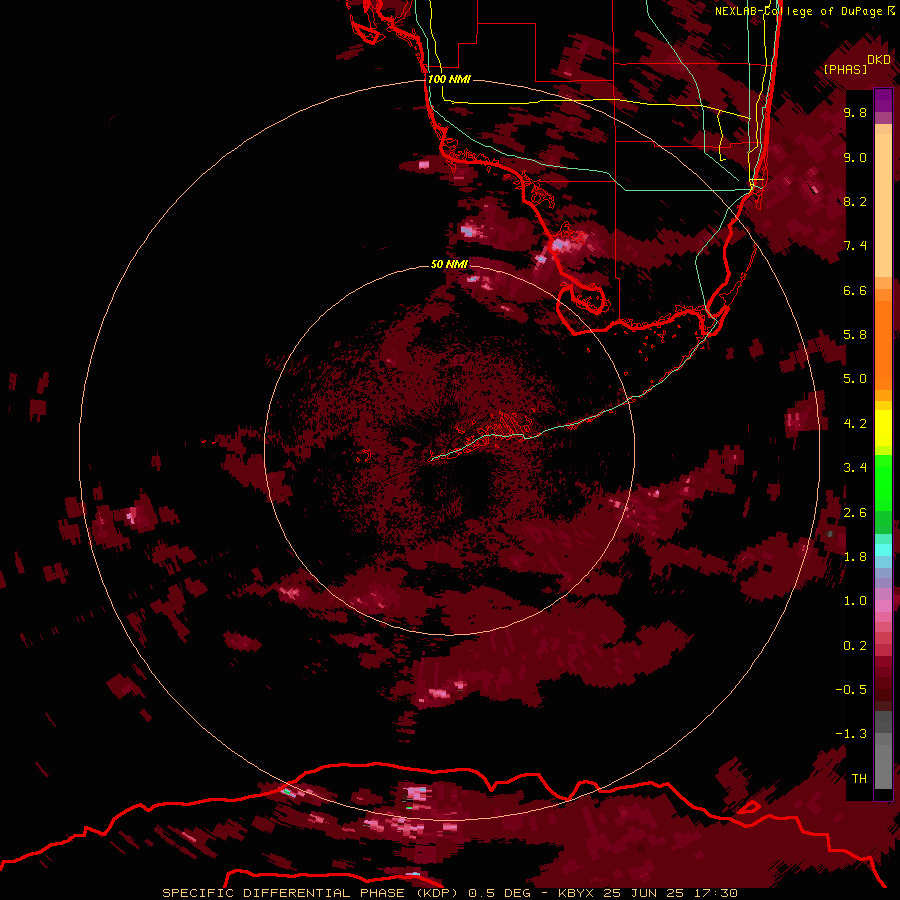Click the "KBYX" radar station identifier
The height and width of the screenshot is (900, 900).
point(577,893)
